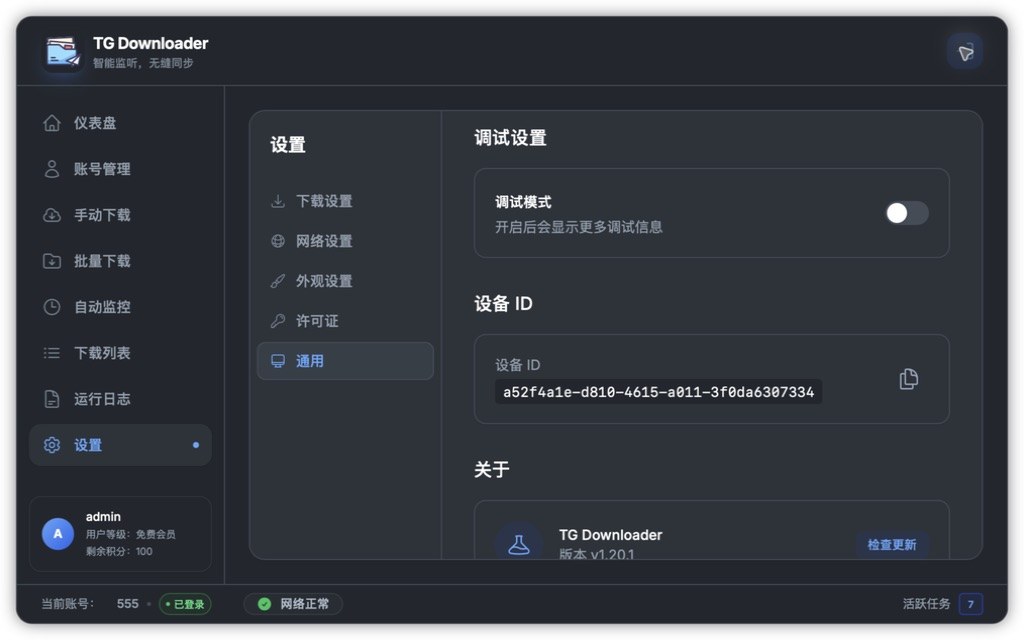Click the download arrow icon beside 下载设置

pyautogui.click(x=278, y=201)
